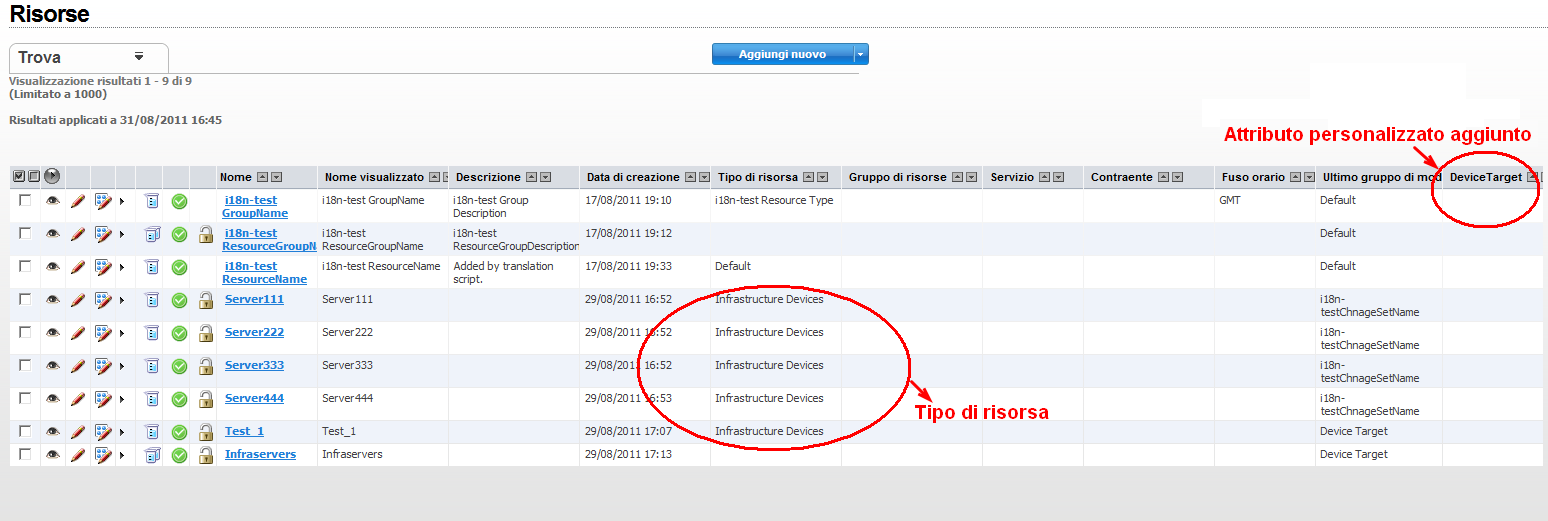Sort Servizio column descending
This screenshot has height=521, width=1548.
pyautogui.click(x=1058, y=177)
